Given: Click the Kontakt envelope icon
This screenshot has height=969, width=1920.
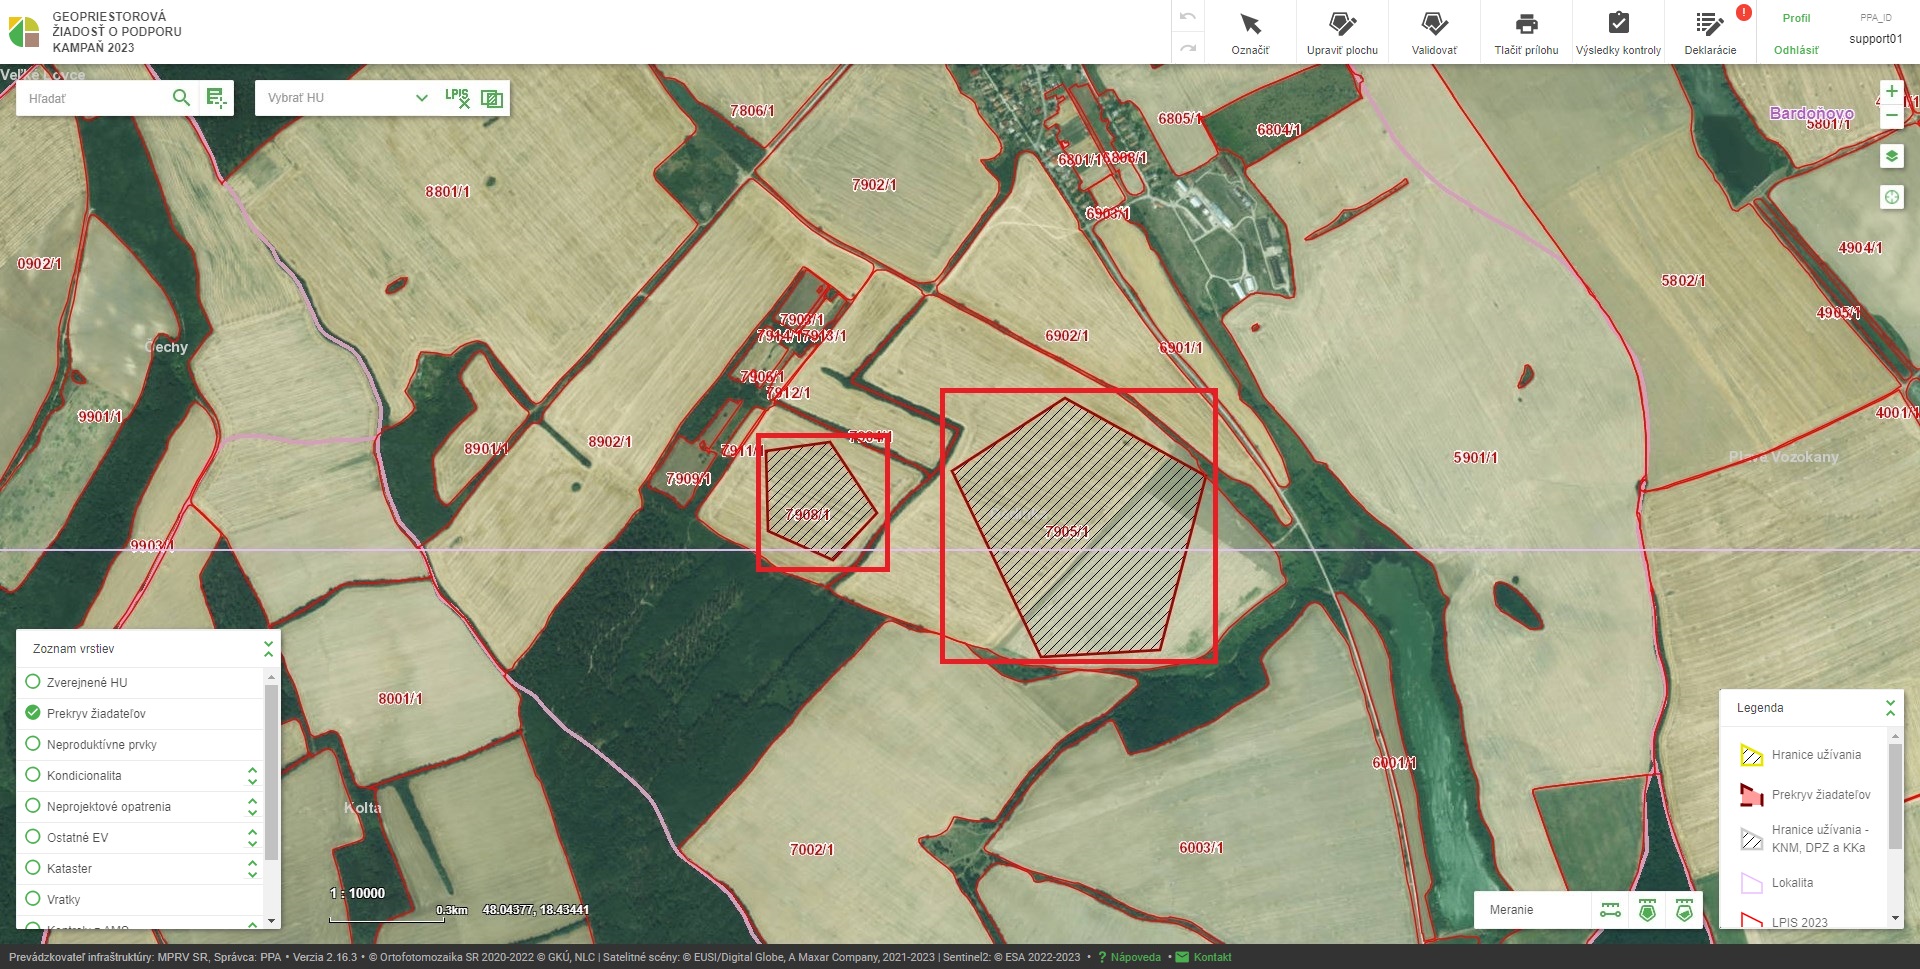Looking at the screenshot, I should [1182, 957].
